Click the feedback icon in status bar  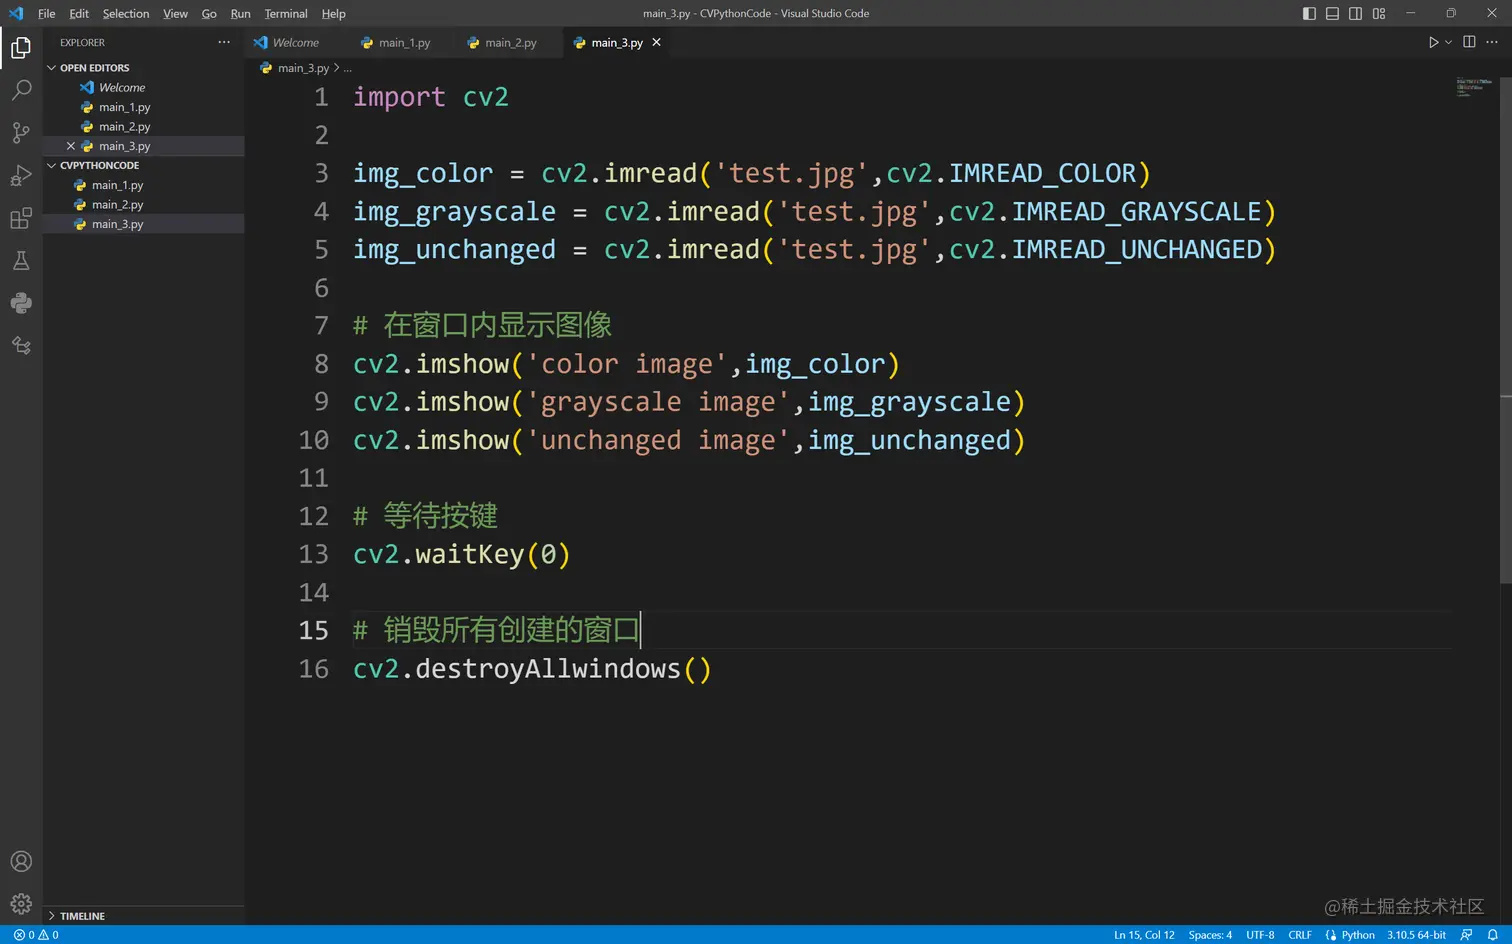tap(1467, 935)
